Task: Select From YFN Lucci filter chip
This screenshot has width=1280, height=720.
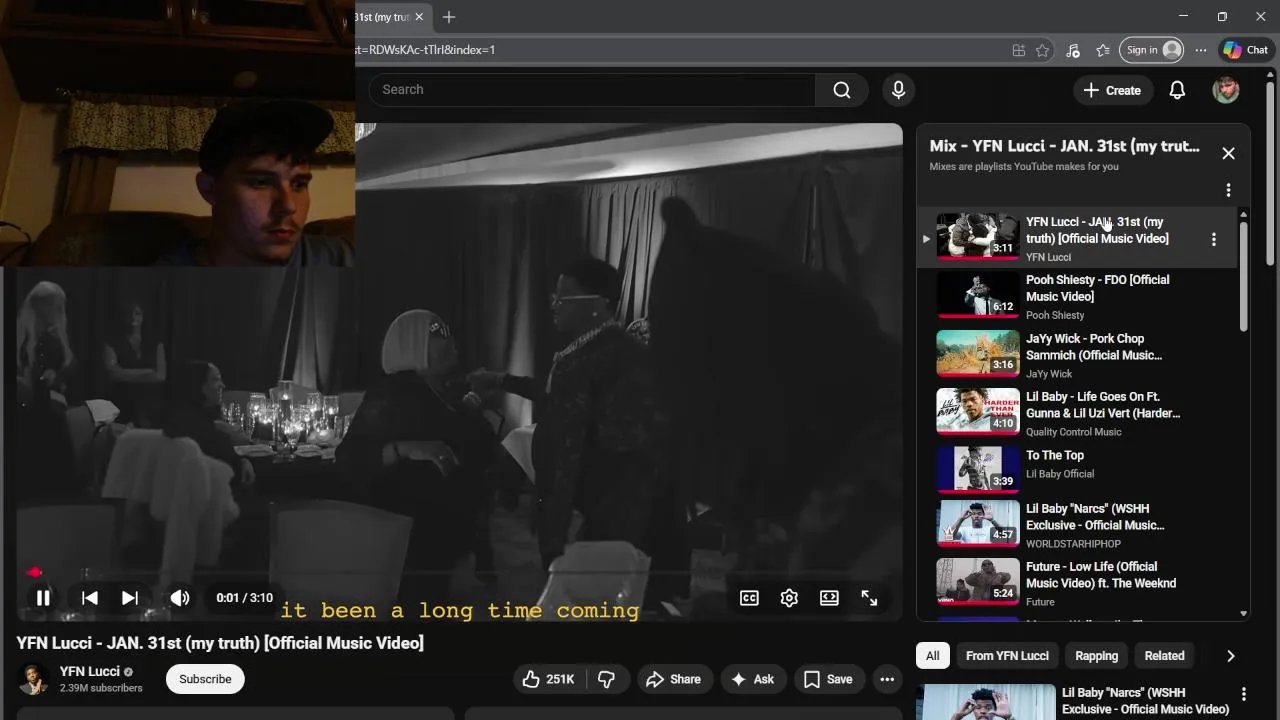Action: pos(1007,656)
